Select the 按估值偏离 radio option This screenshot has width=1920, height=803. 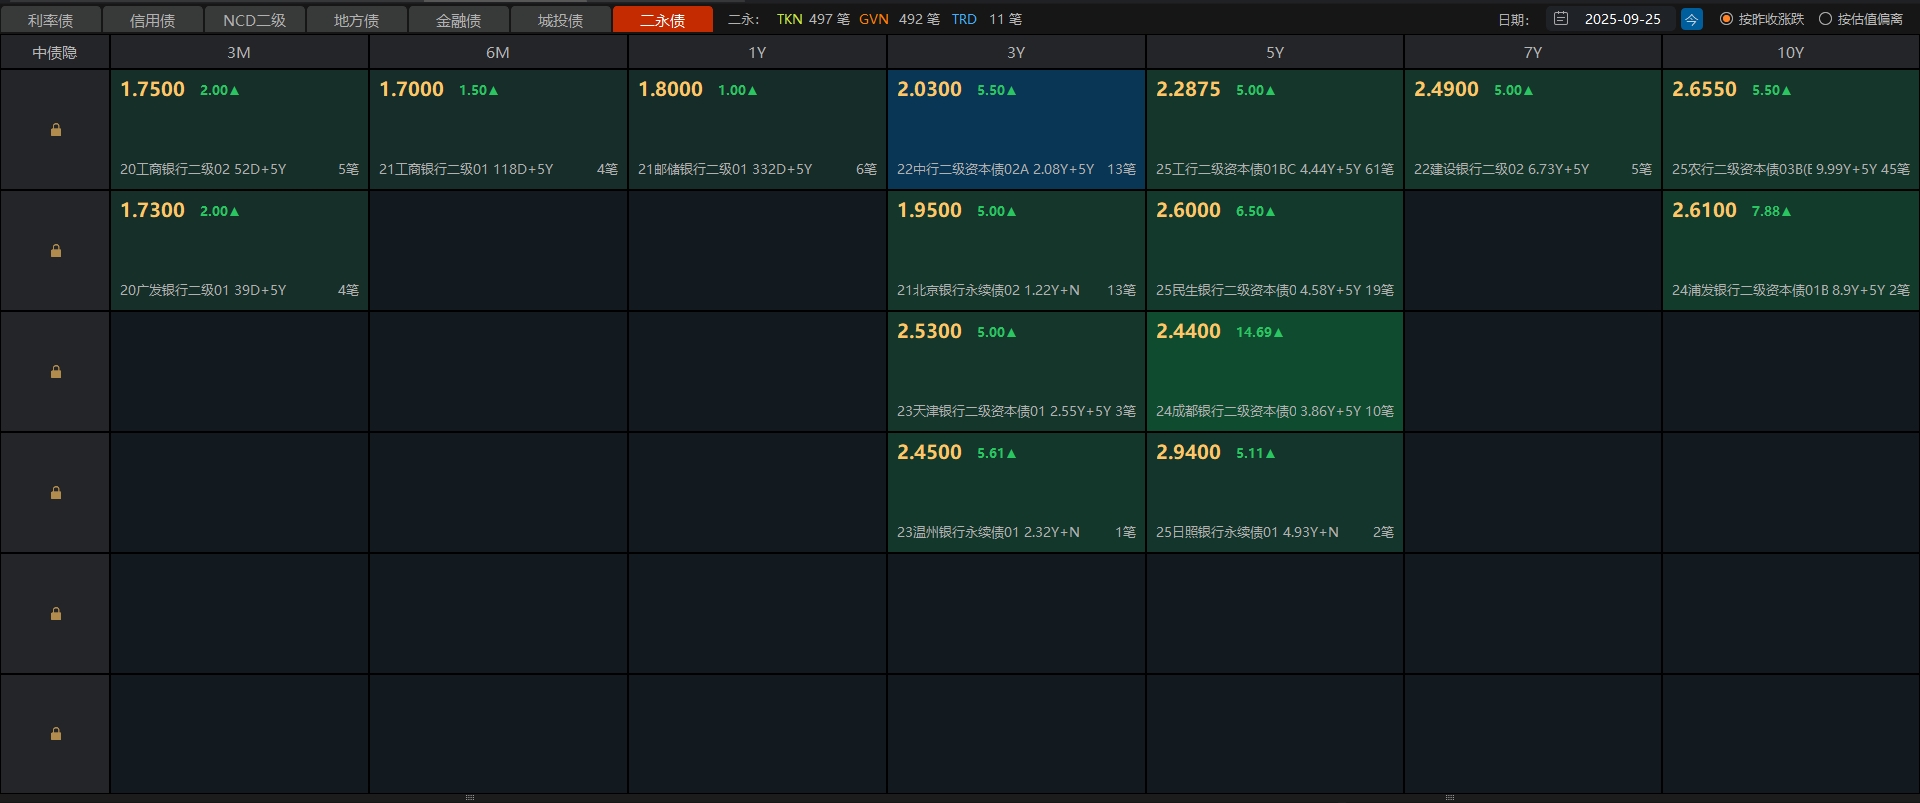[x=1825, y=19]
